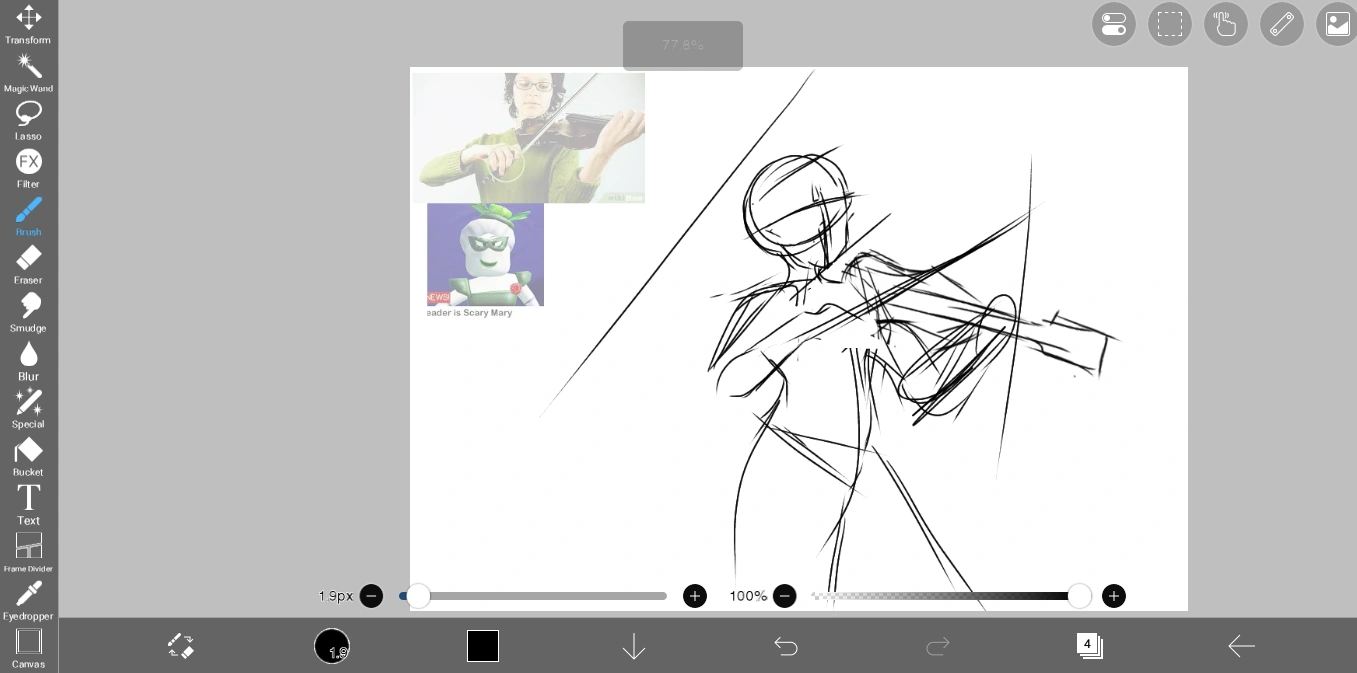Select the Blur tool
1357x673 pixels.
coord(28,353)
